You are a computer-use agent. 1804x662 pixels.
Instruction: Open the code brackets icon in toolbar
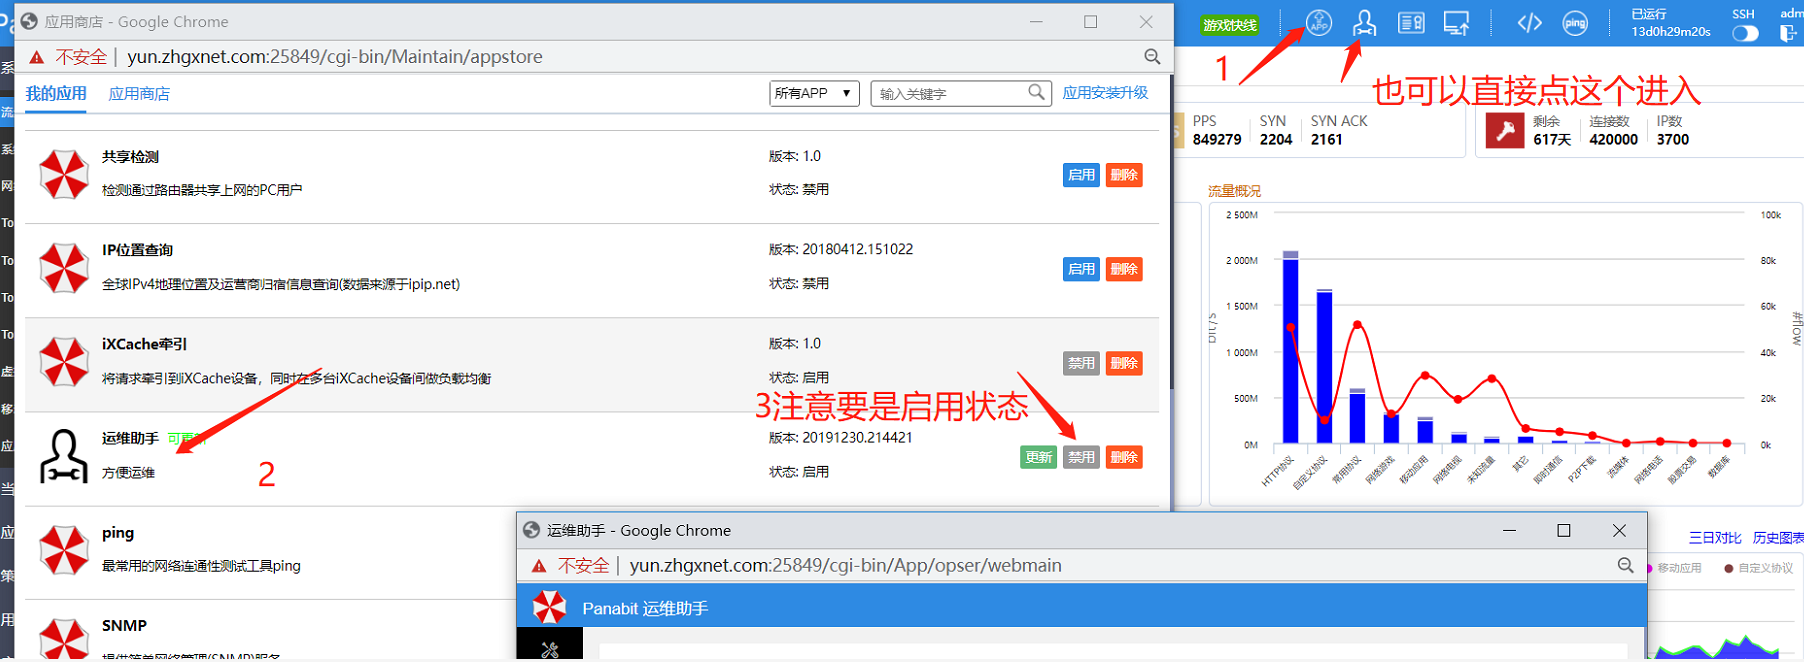pos(1529,23)
